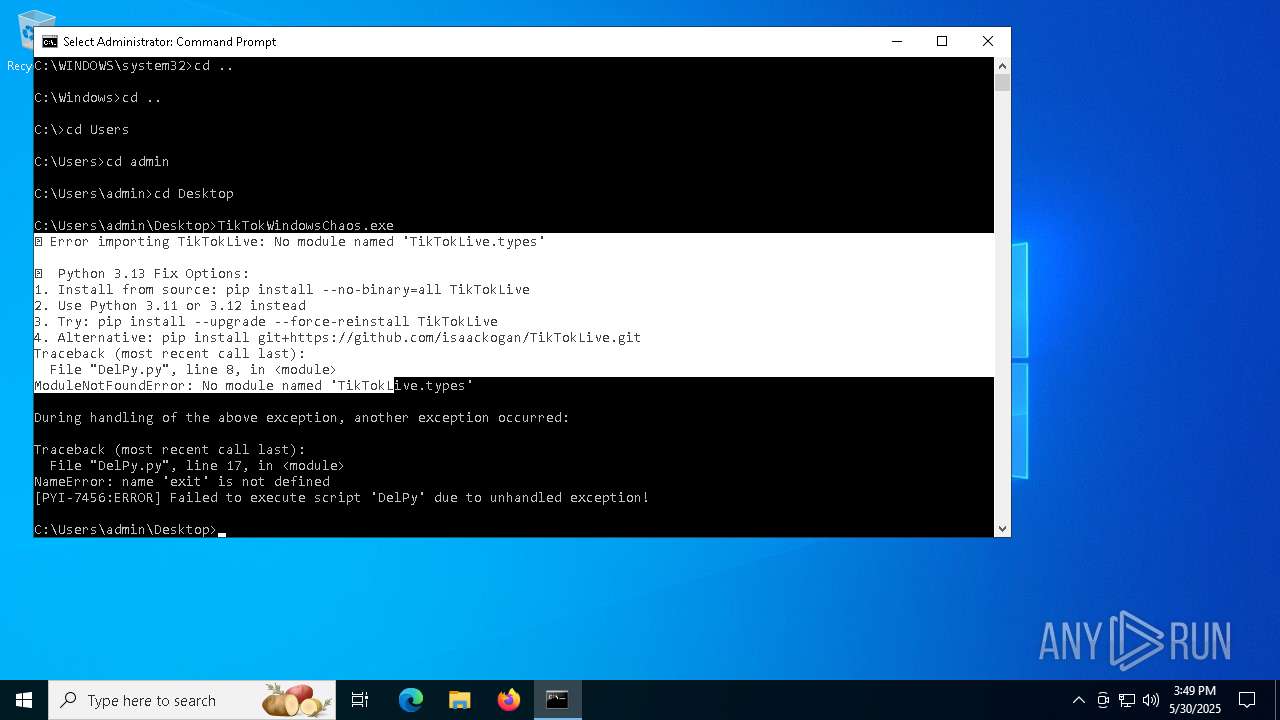Click the network status tray icon
The image size is (1280, 720).
(1127, 700)
